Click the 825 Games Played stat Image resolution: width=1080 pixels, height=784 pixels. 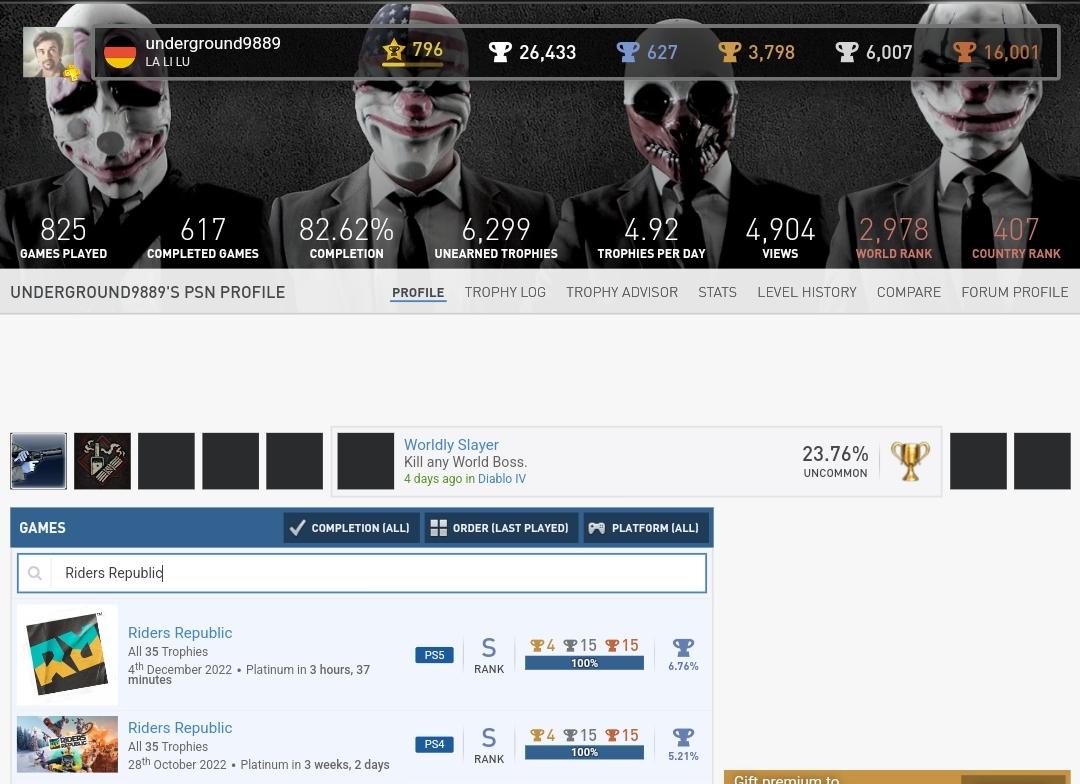63,238
